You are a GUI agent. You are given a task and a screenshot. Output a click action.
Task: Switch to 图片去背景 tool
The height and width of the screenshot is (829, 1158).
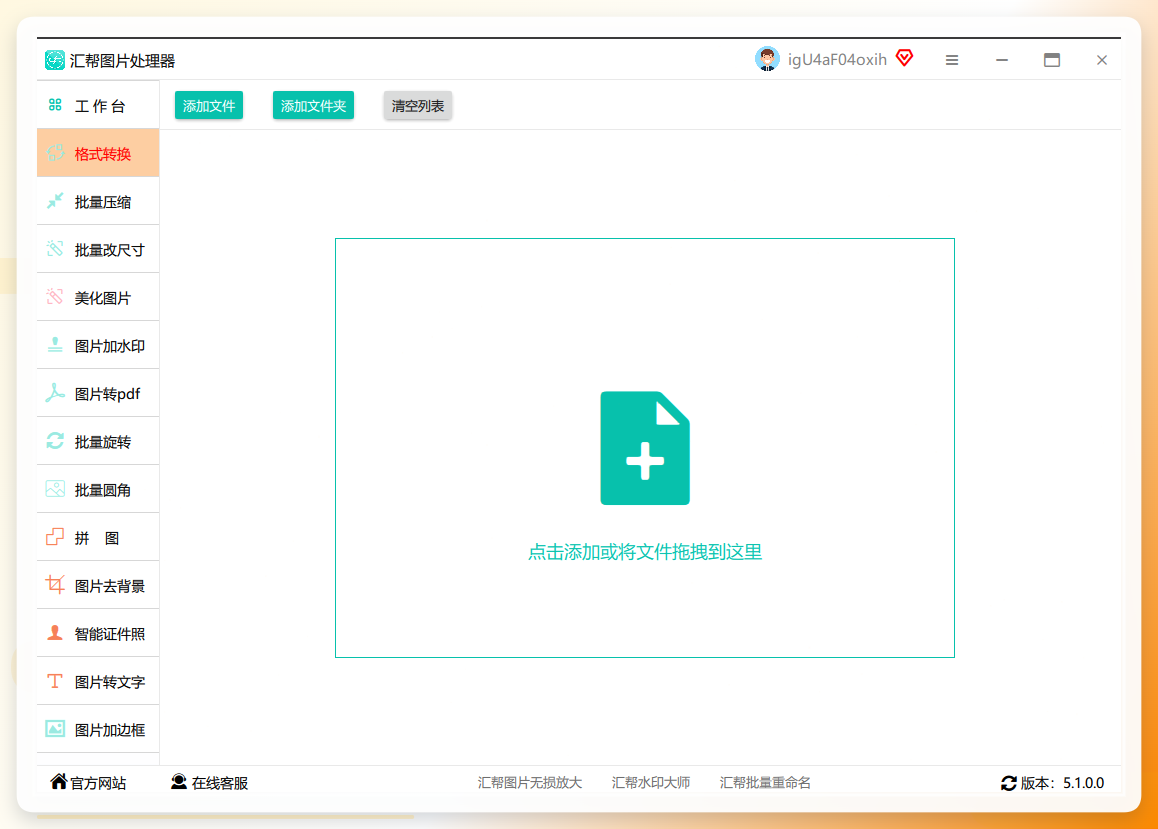coord(98,585)
